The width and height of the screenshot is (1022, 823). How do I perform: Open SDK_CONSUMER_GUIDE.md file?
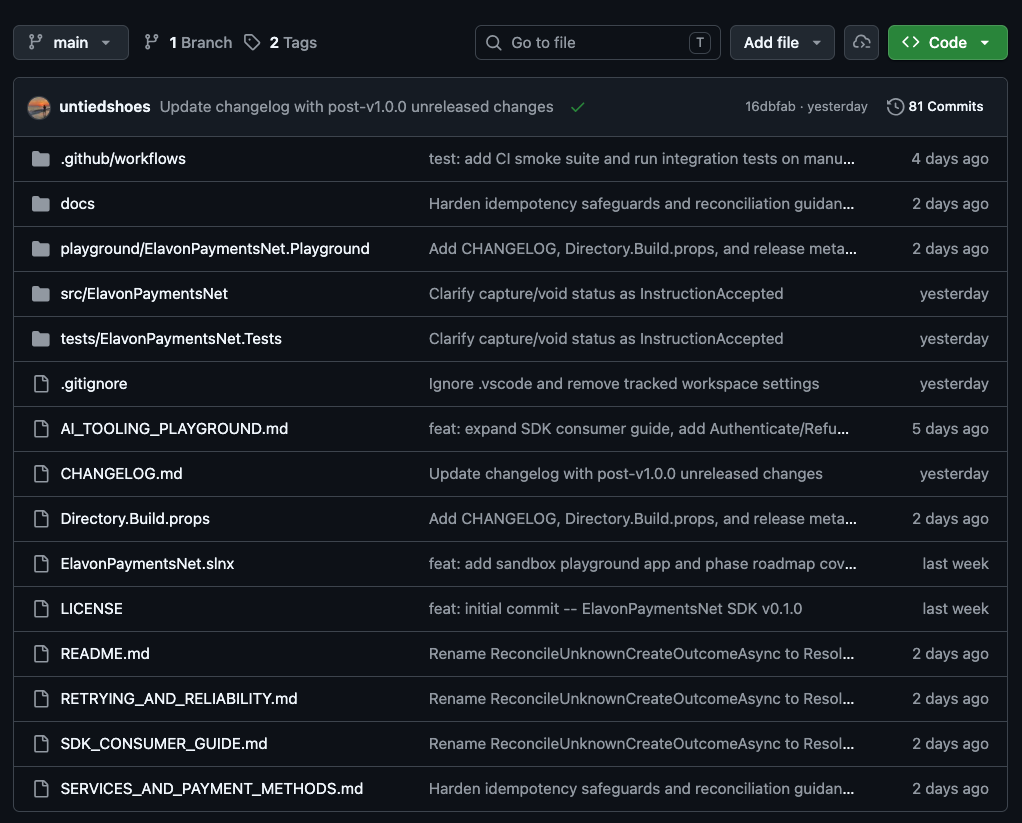point(164,743)
